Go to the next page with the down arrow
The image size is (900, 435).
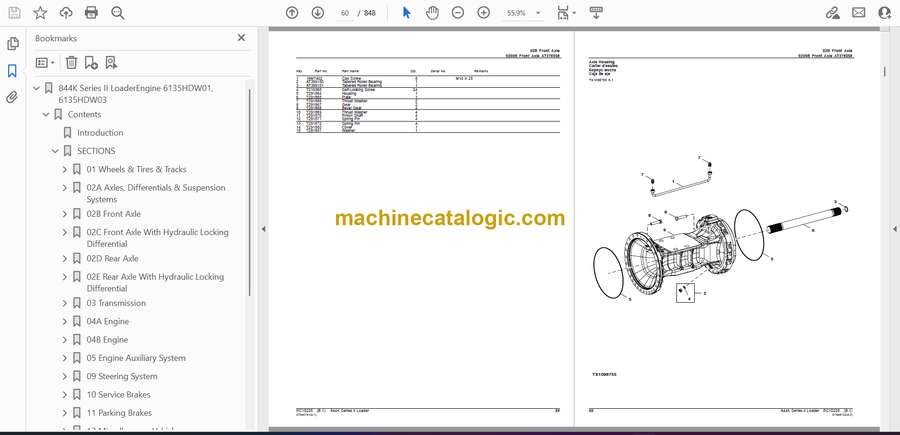[317, 13]
